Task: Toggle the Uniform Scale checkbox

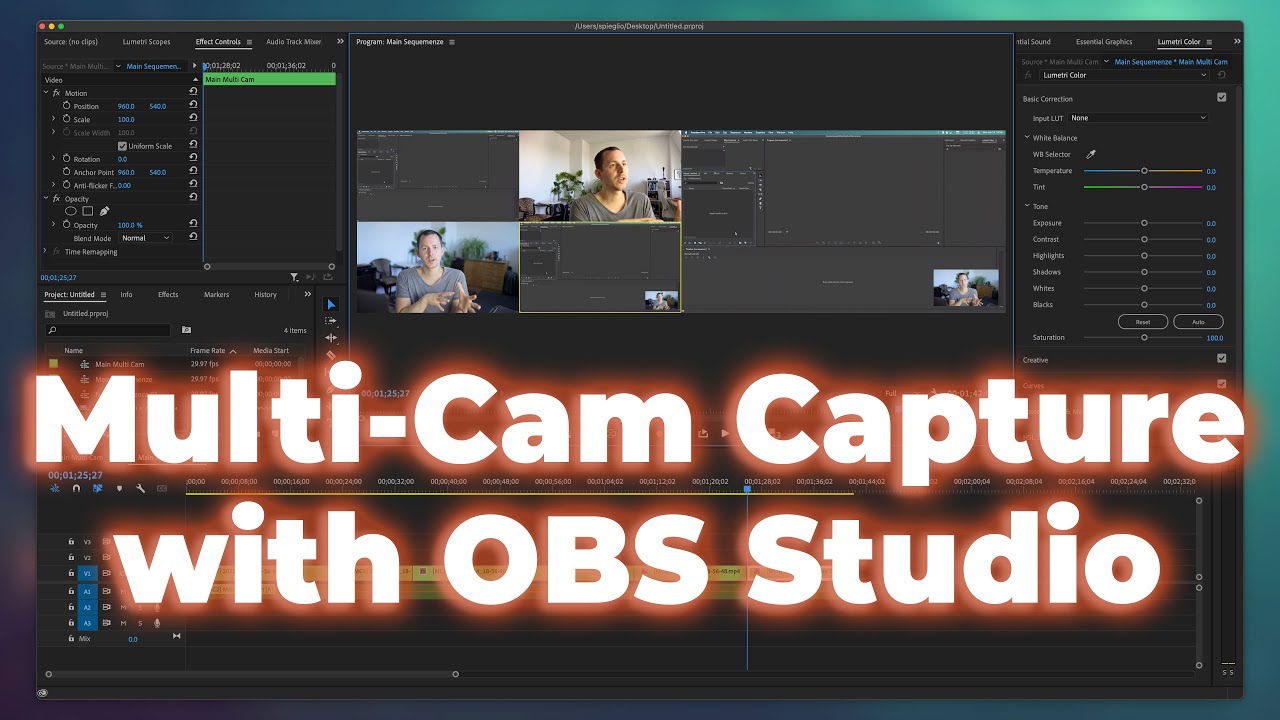Action: [x=122, y=146]
